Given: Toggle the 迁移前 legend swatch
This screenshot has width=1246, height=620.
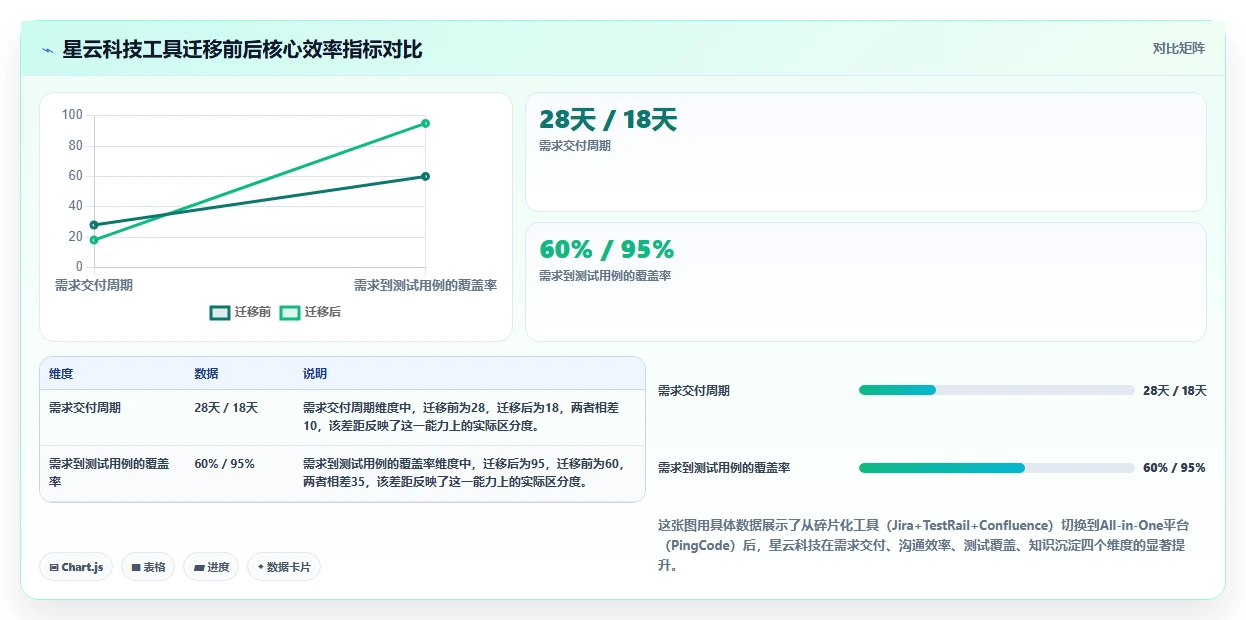Looking at the screenshot, I should pyautogui.click(x=220, y=312).
